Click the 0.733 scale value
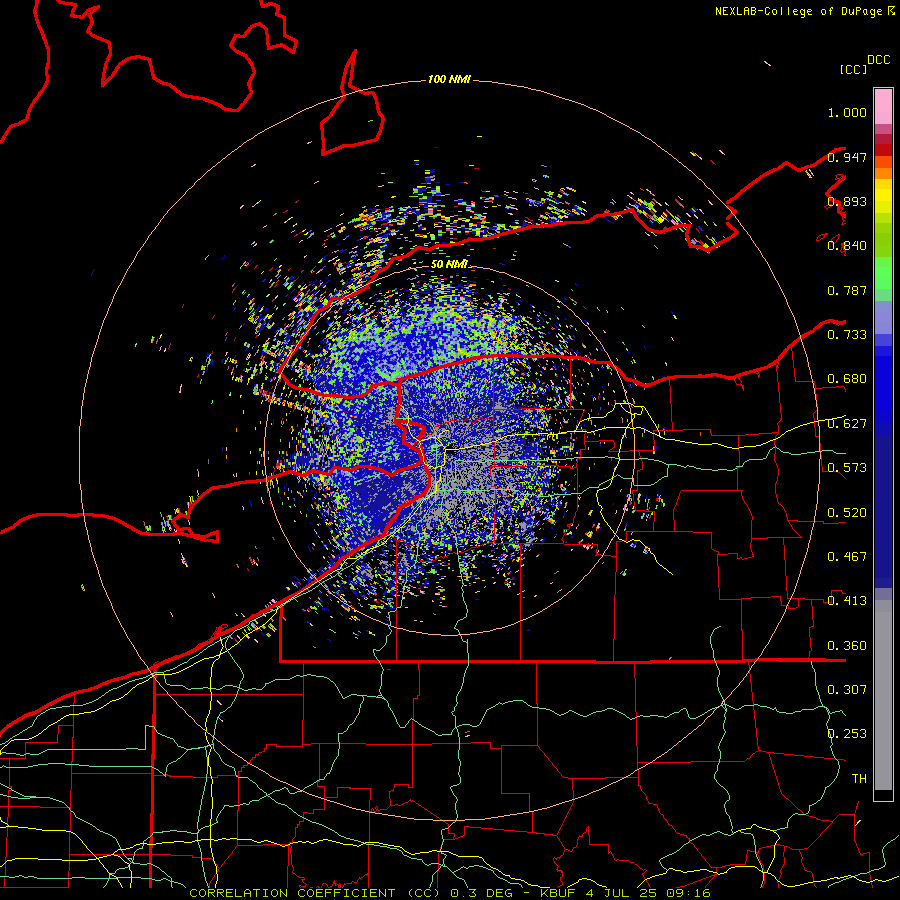 click(847, 335)
